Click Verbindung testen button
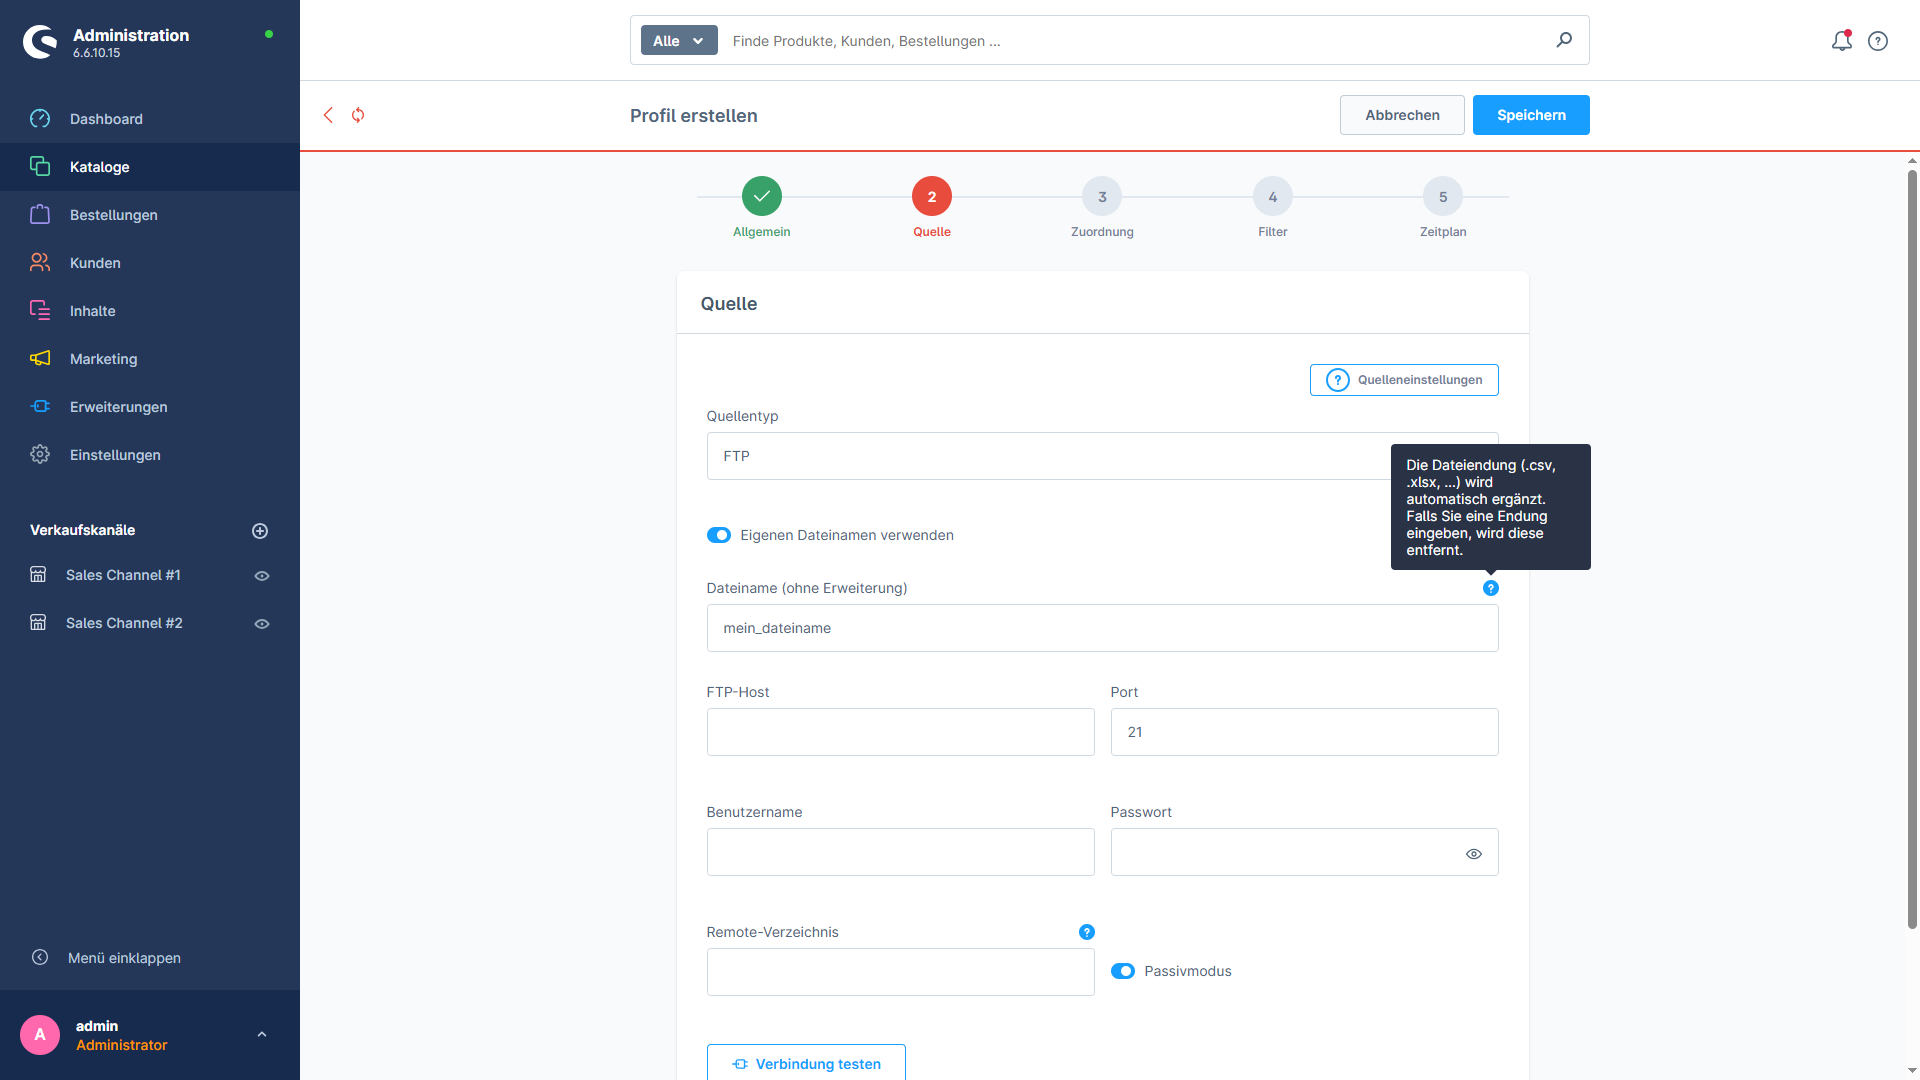1920x1080 pixels. [x=806, y=1063]
